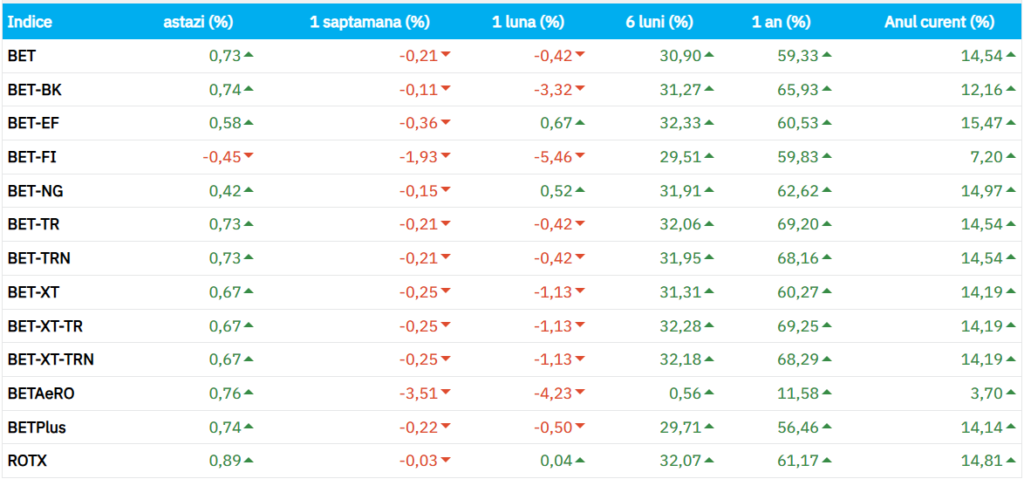Image resolution: width=1024 pixels, height=479 pixels.
Task: Click the red down arrow beside BET-BK -3,32
Action: pos(580,89)
